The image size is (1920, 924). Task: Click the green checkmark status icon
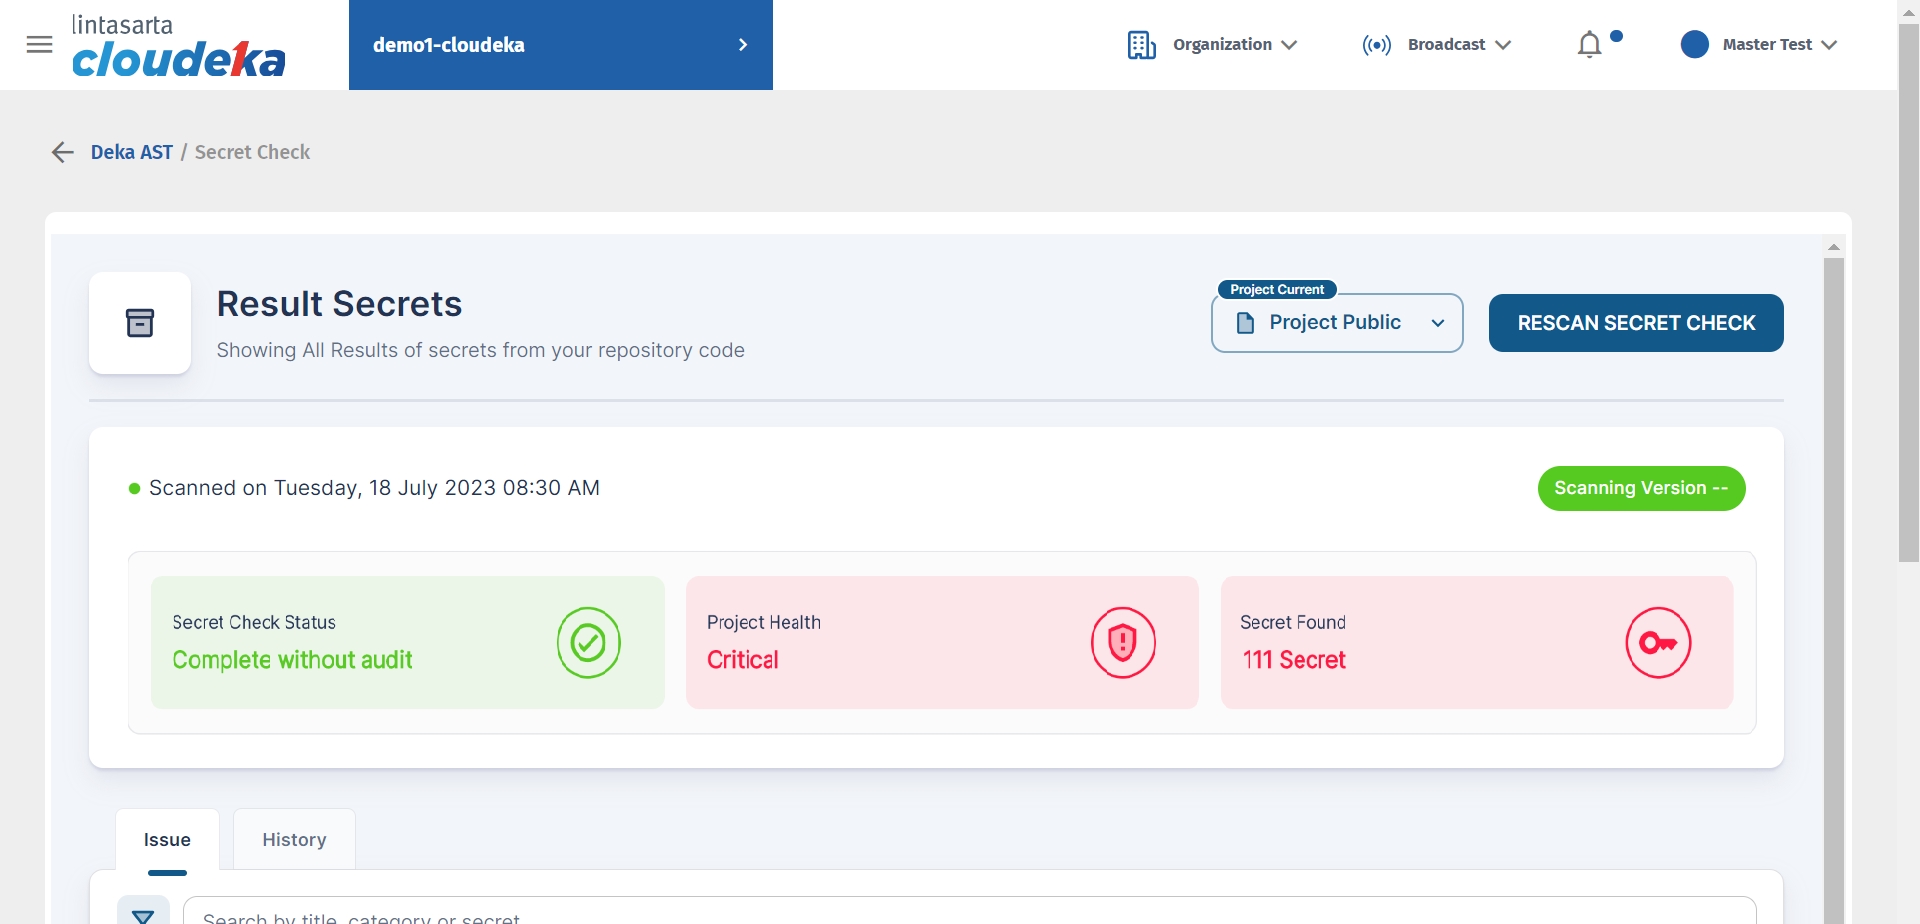(588, 642)
